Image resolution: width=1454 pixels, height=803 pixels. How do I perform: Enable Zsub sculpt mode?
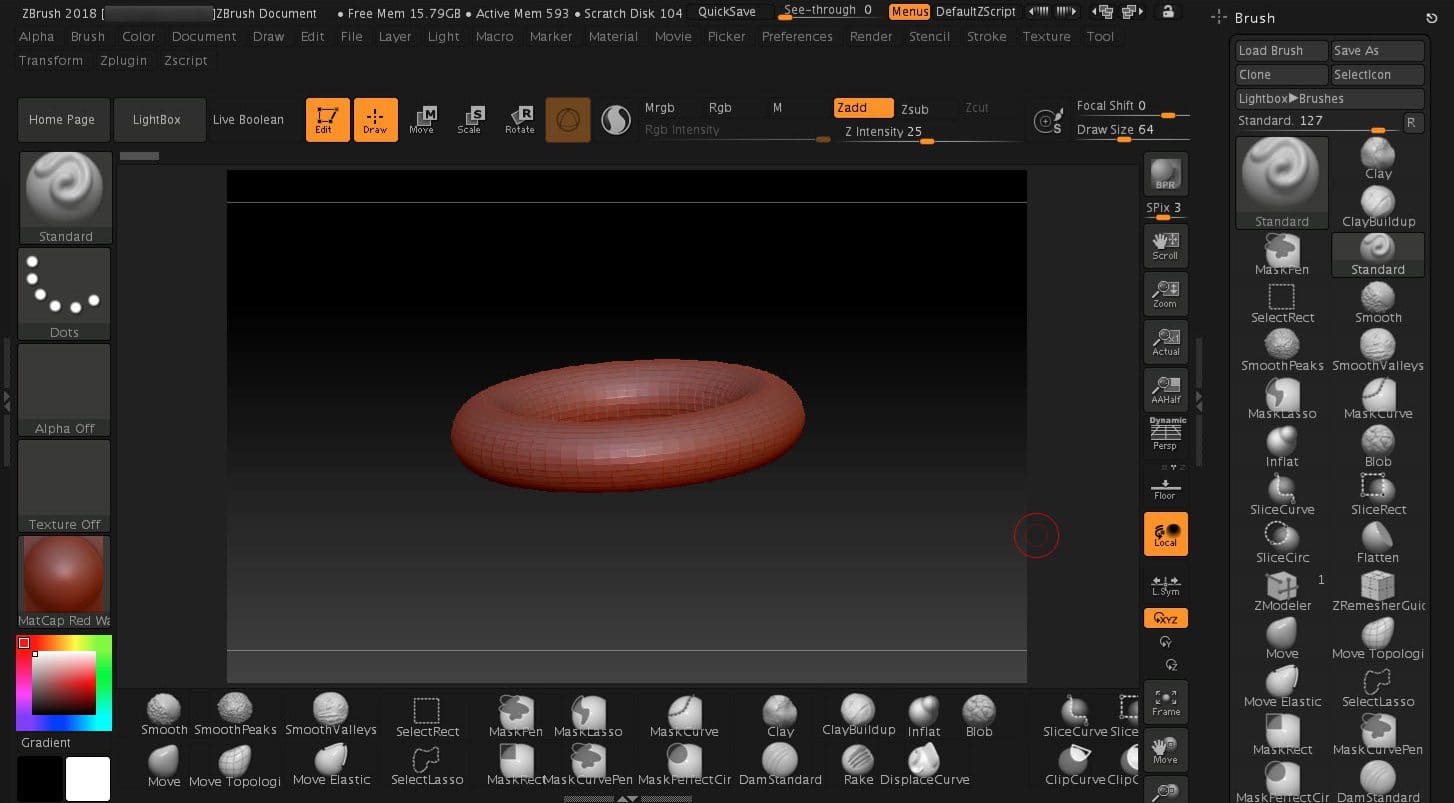tap(915, 109)
